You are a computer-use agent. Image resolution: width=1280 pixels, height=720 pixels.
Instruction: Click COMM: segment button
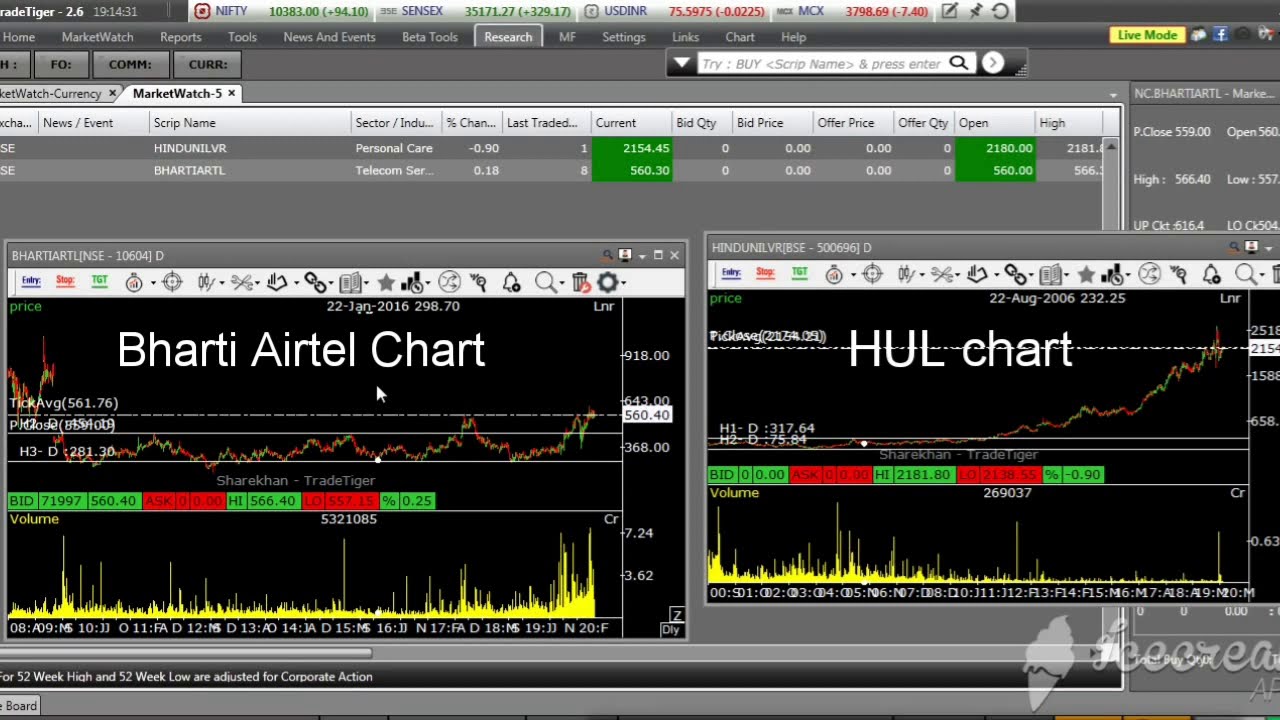130,64
